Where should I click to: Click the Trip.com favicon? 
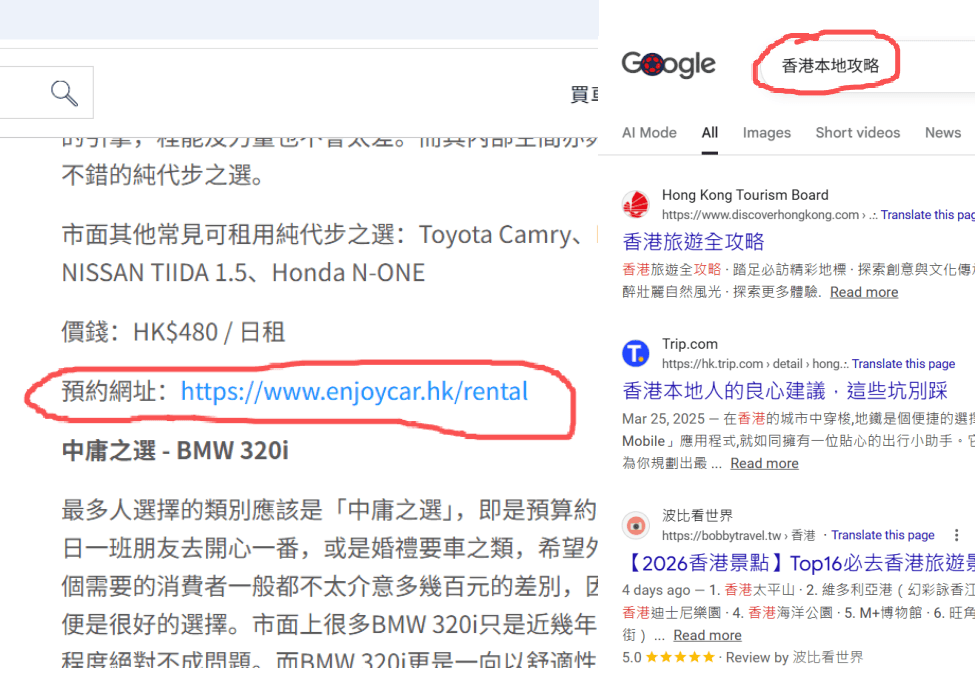click(x=635, y=354)
